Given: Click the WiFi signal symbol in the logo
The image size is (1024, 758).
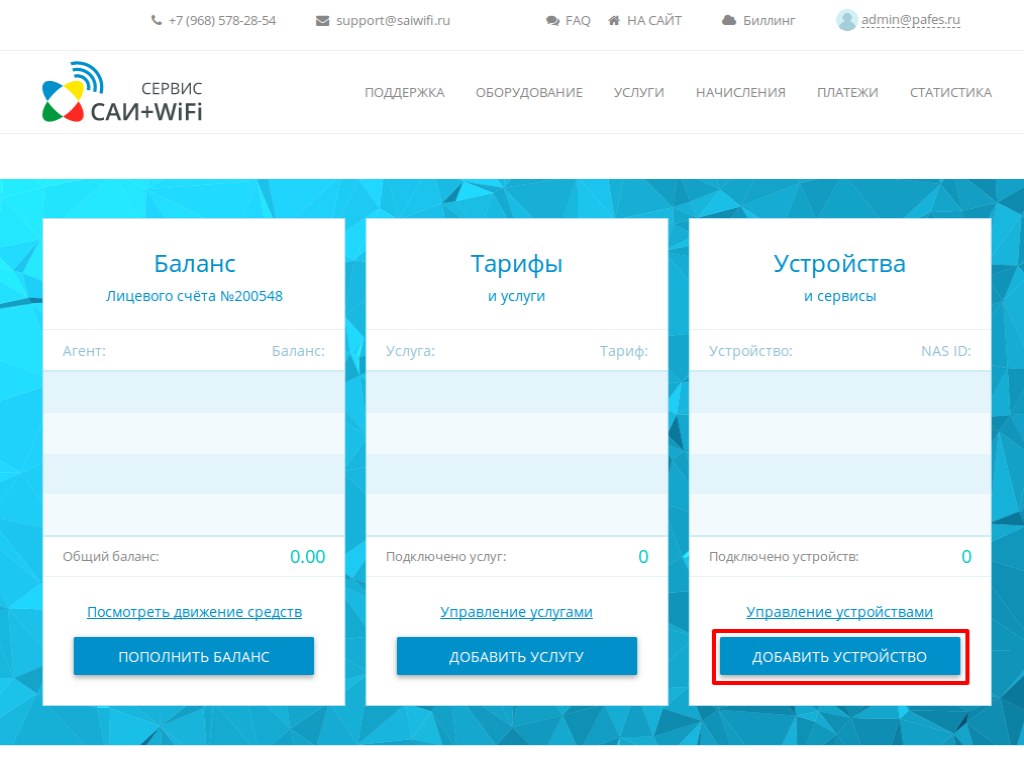Looking at the screenshot, I should tap(88, 72).
